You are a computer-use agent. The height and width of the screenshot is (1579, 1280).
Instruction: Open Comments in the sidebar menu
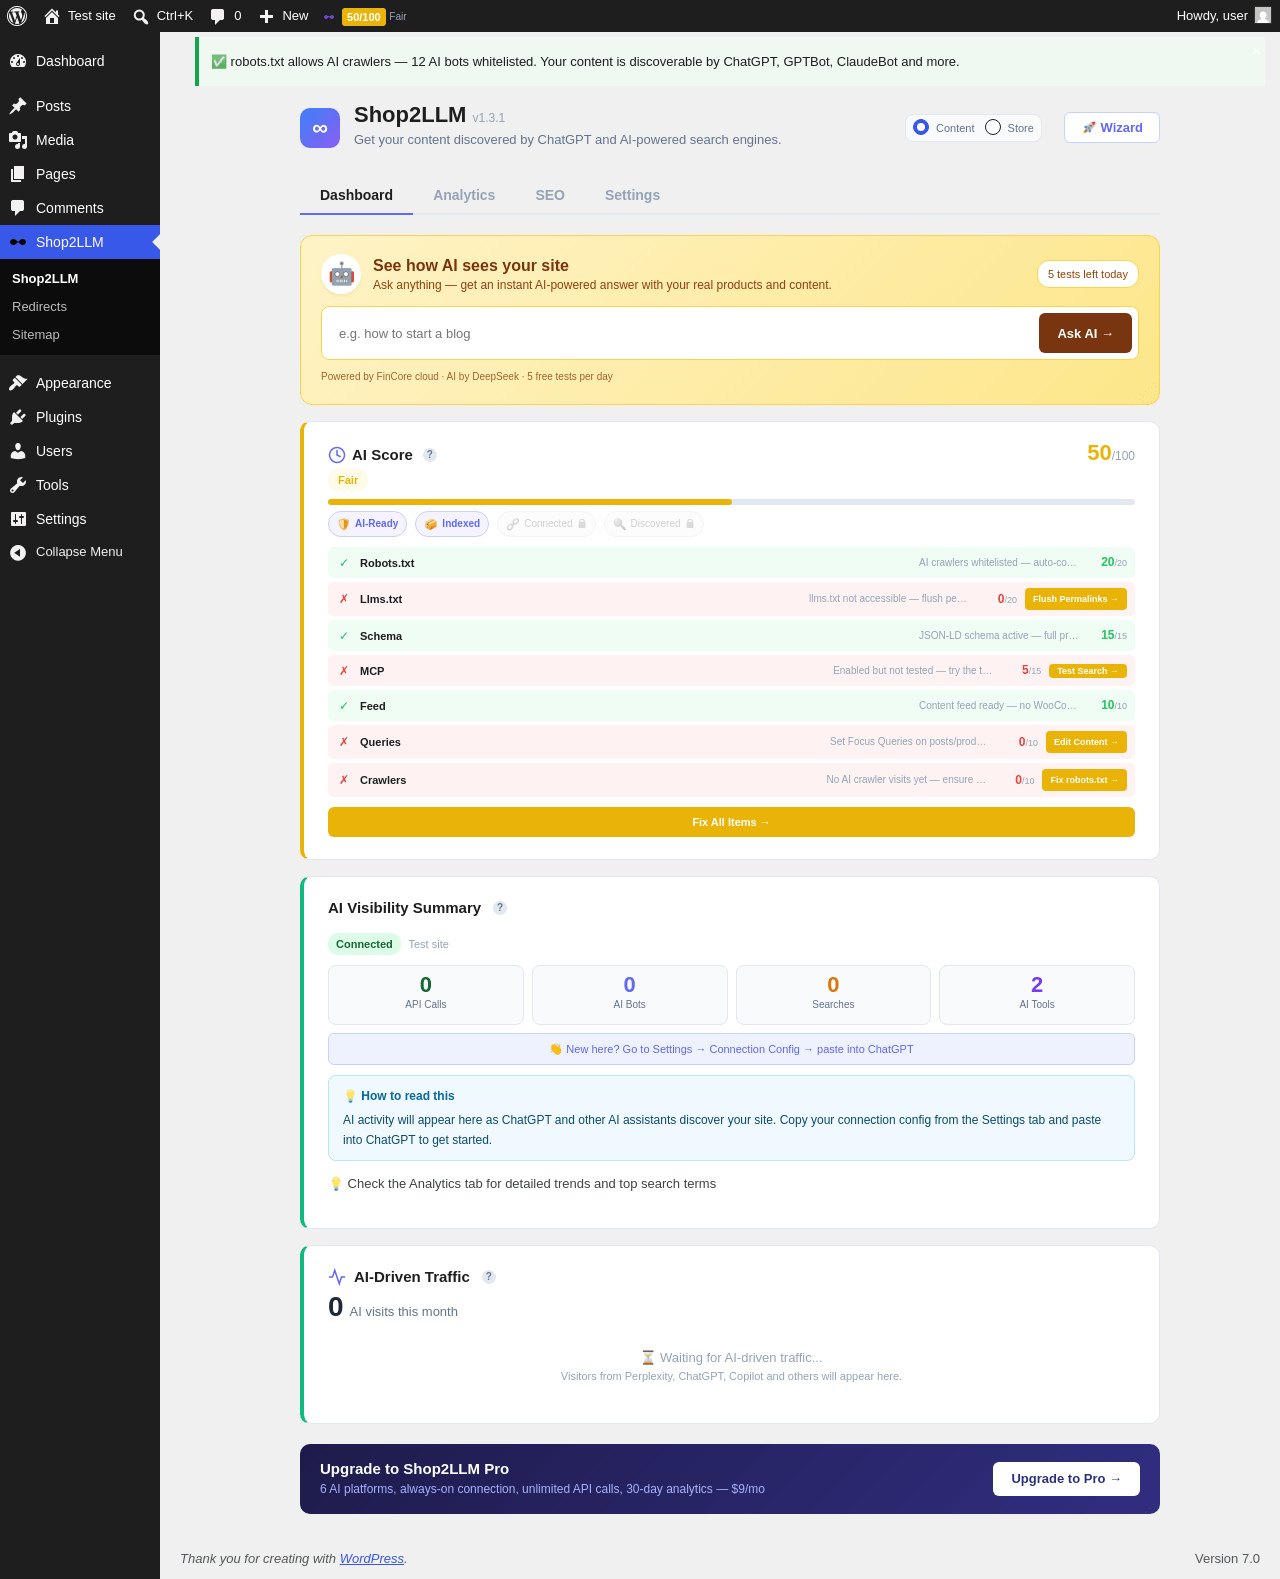point(80,208)
